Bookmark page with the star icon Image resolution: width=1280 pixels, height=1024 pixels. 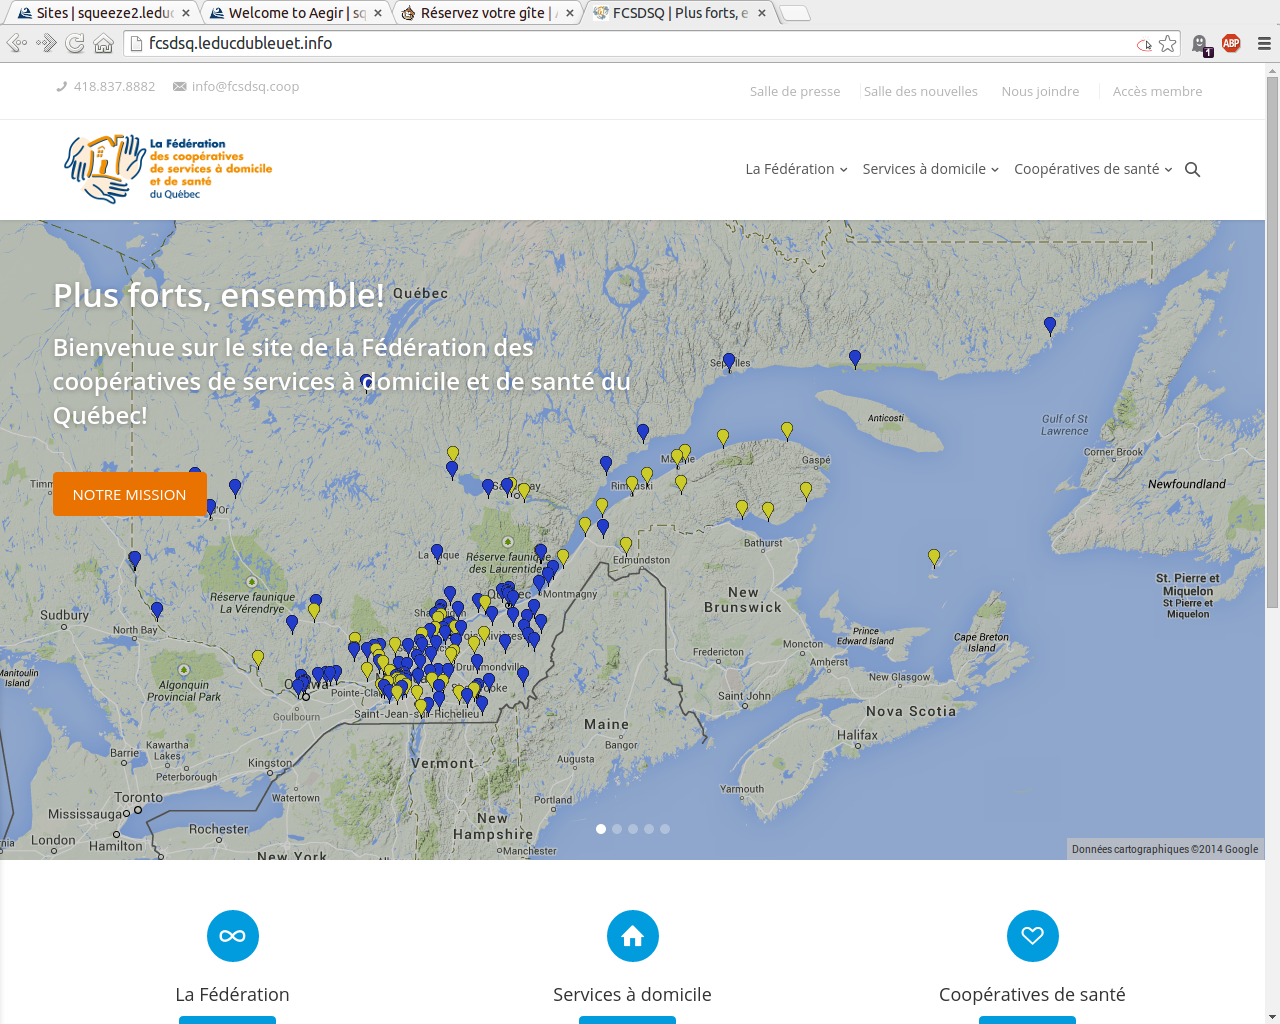[1167, 44]
